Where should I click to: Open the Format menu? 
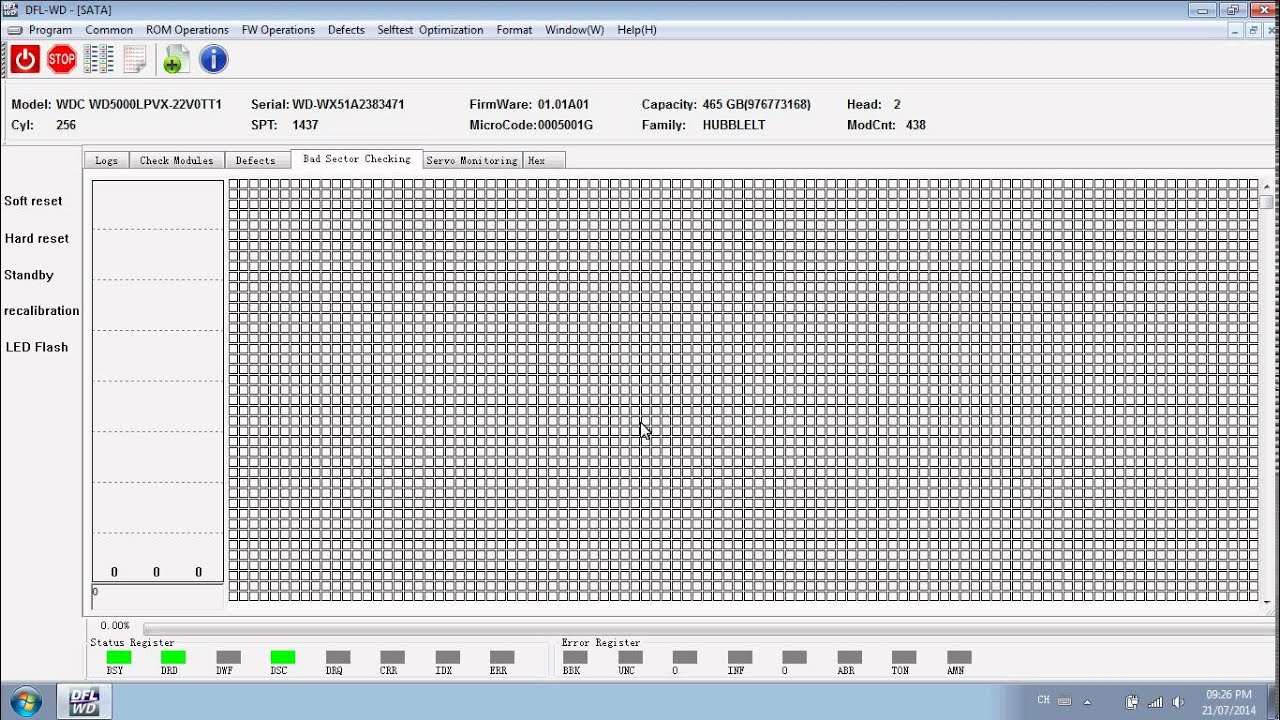point(514,30)
